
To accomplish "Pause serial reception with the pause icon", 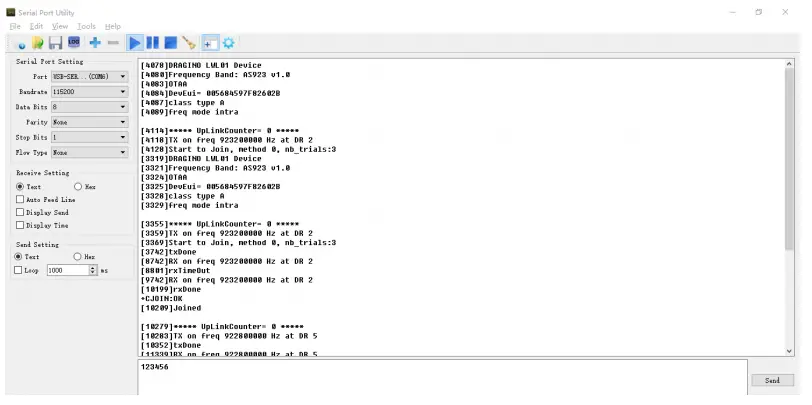I will click(x=152, y=43).
